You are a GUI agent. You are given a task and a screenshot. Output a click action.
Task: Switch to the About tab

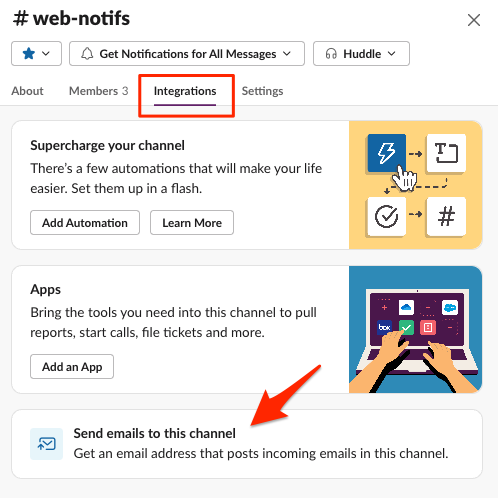(x=27, y=91)
